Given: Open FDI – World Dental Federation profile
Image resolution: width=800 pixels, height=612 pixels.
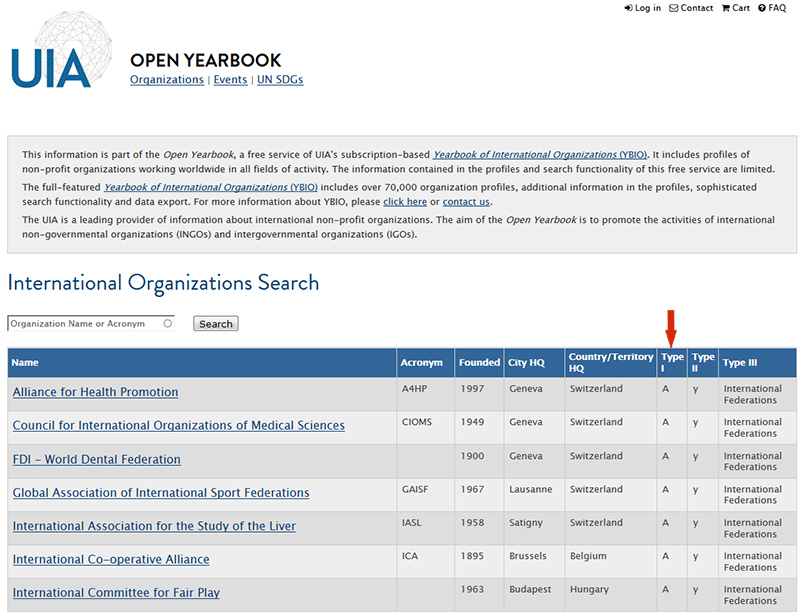Looking at the screenshot, I should point(96,459).
